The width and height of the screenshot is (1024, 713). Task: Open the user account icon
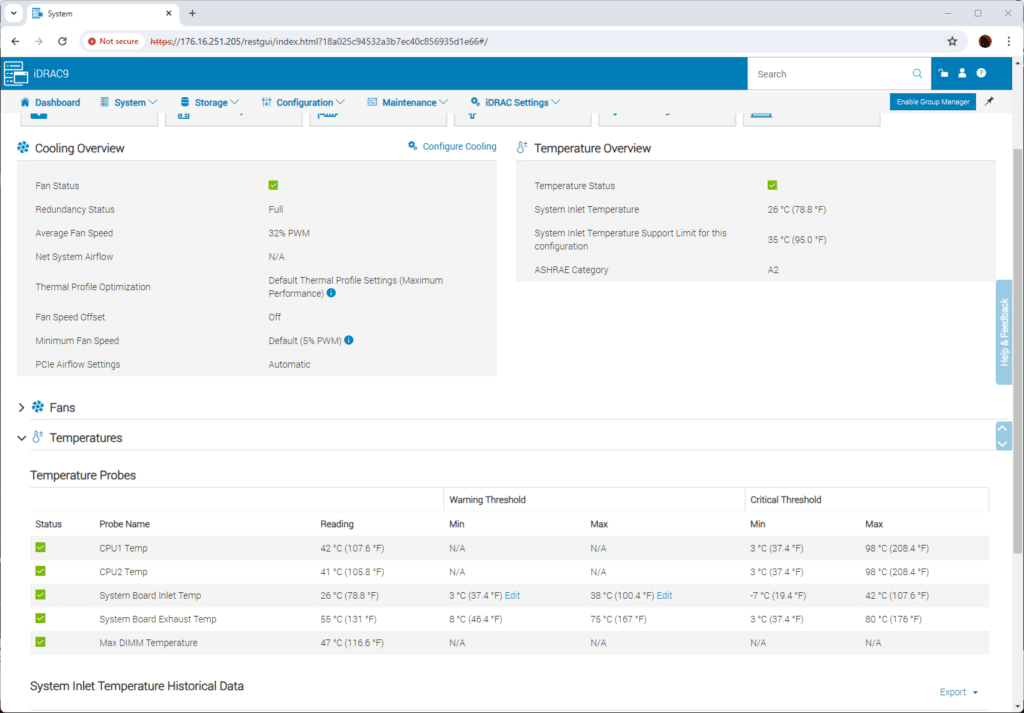tap(962, 73)
